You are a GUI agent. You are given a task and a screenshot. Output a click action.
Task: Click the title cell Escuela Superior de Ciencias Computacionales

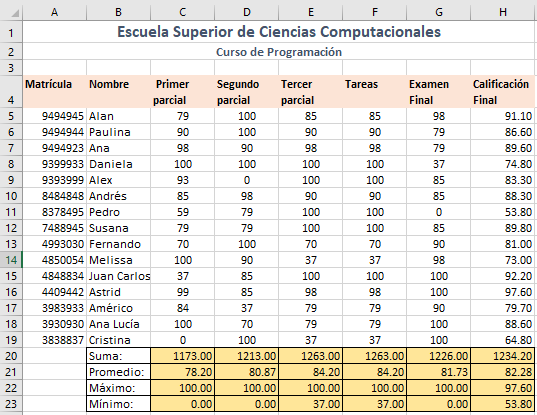[x=279, y=32]
